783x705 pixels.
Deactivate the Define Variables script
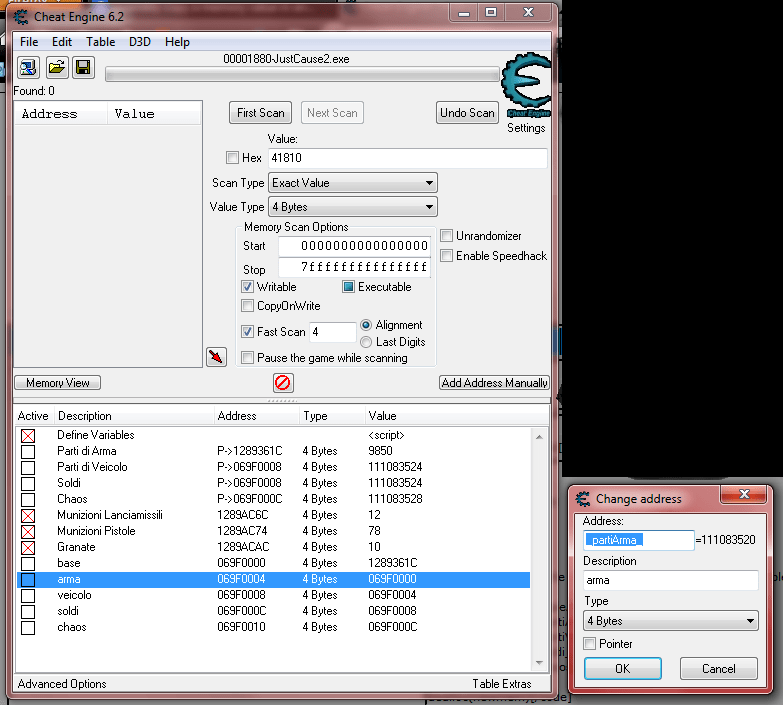pos(28,435)
